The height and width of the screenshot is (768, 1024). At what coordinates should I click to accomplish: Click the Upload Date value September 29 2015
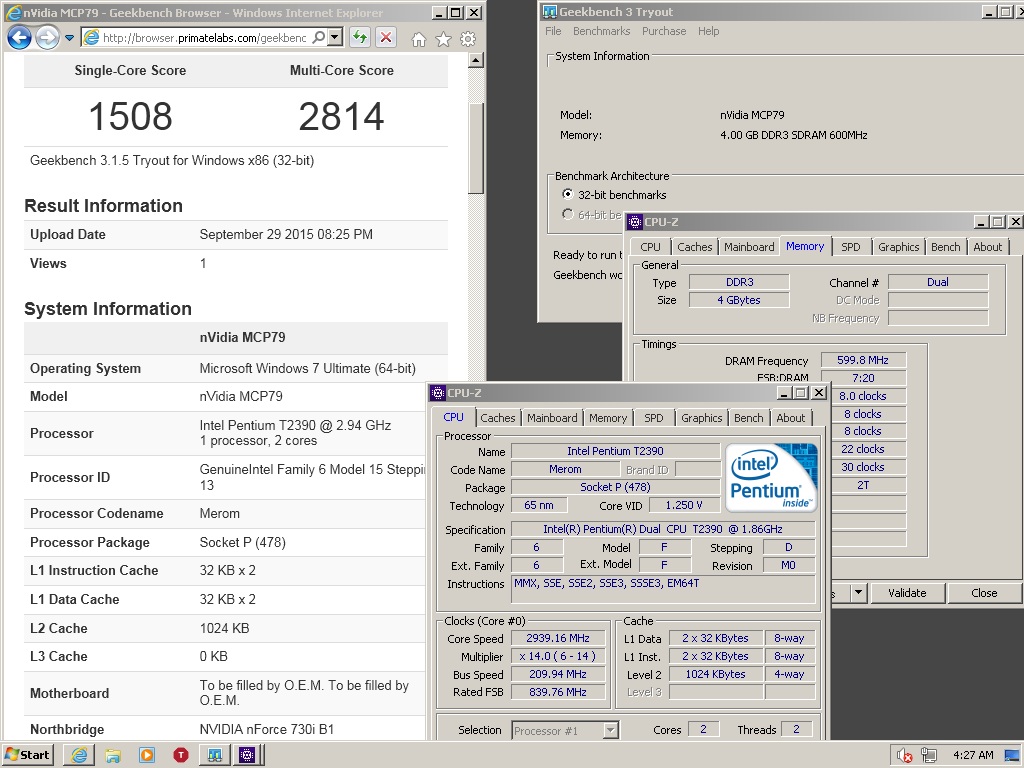[x=286, y=234]
